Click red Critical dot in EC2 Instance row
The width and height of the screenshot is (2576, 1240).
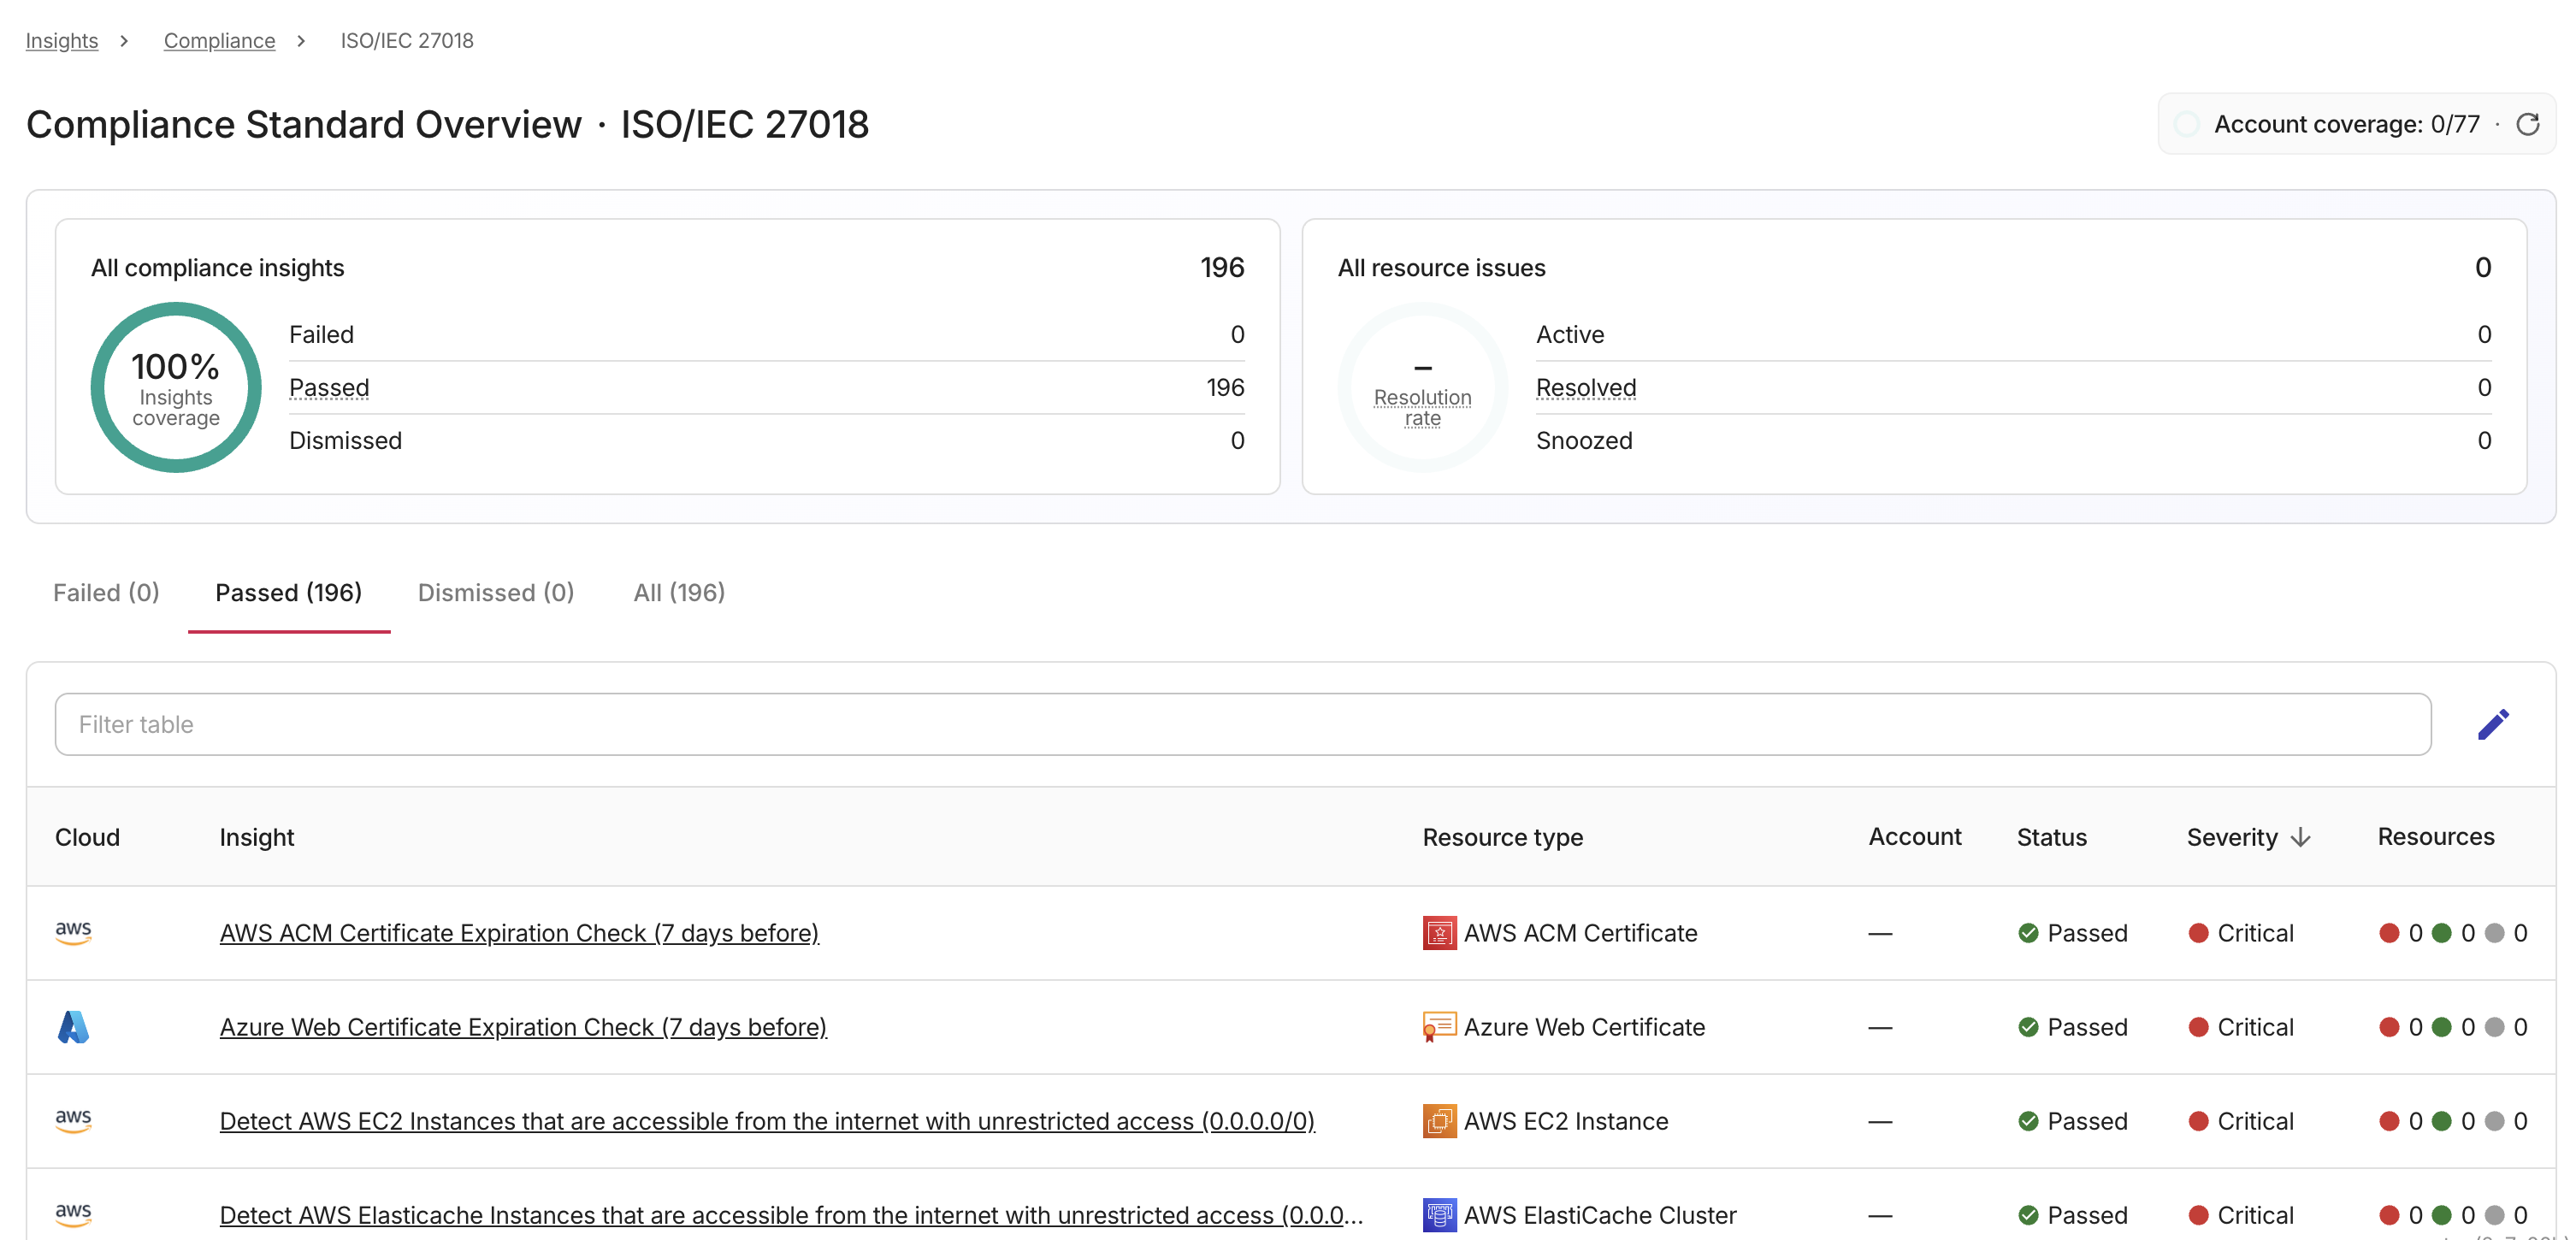pyautogui.click(x=2198, y=1121)
